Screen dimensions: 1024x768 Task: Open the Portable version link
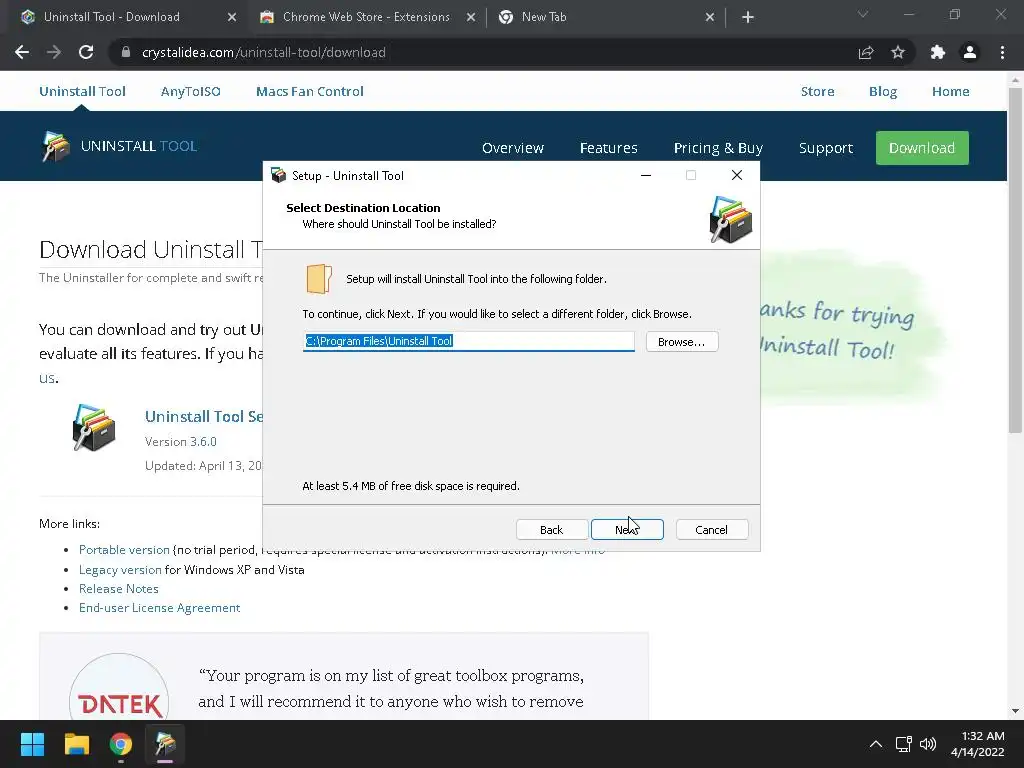coord(124,550)
